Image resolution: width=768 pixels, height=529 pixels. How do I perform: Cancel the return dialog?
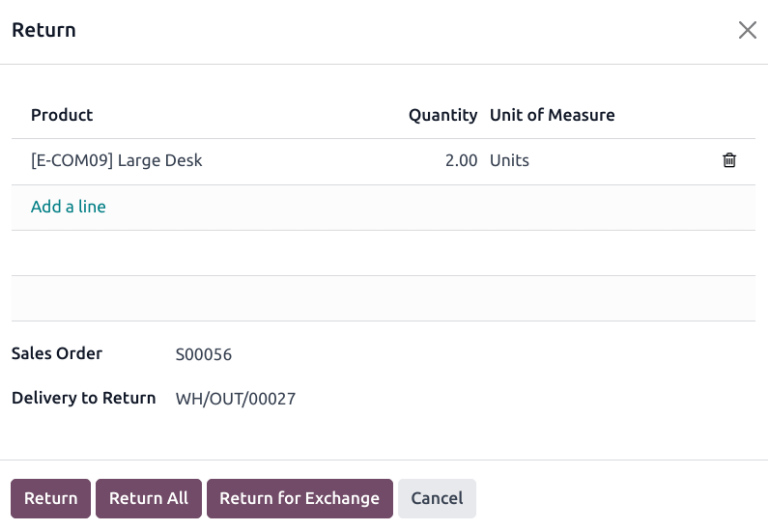(x=437, y=498)
